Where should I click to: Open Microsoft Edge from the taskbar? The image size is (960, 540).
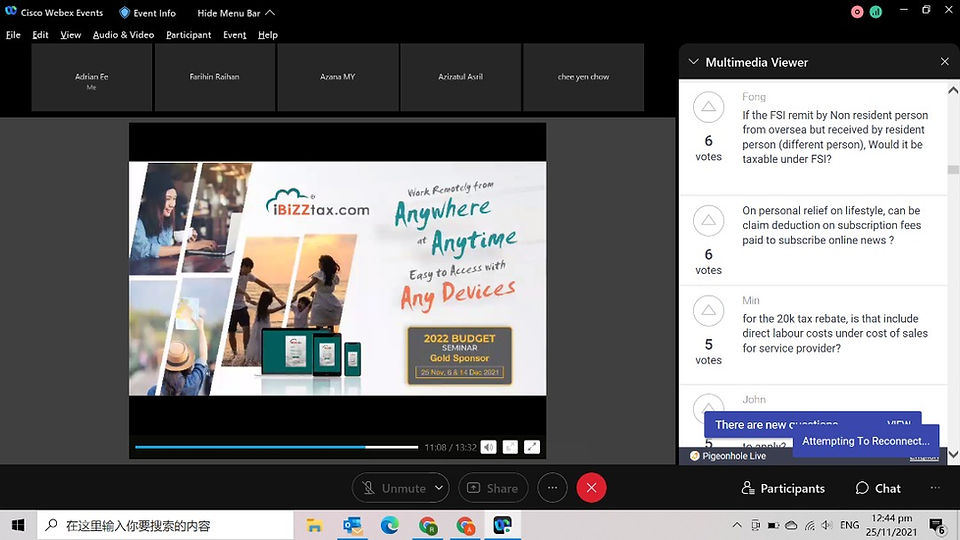pos(389,525)
